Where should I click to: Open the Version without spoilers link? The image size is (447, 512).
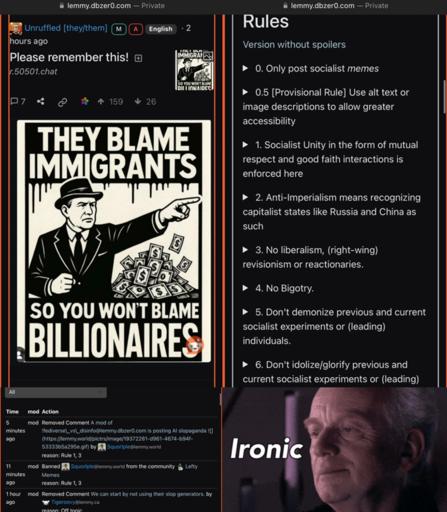[294, 45]
